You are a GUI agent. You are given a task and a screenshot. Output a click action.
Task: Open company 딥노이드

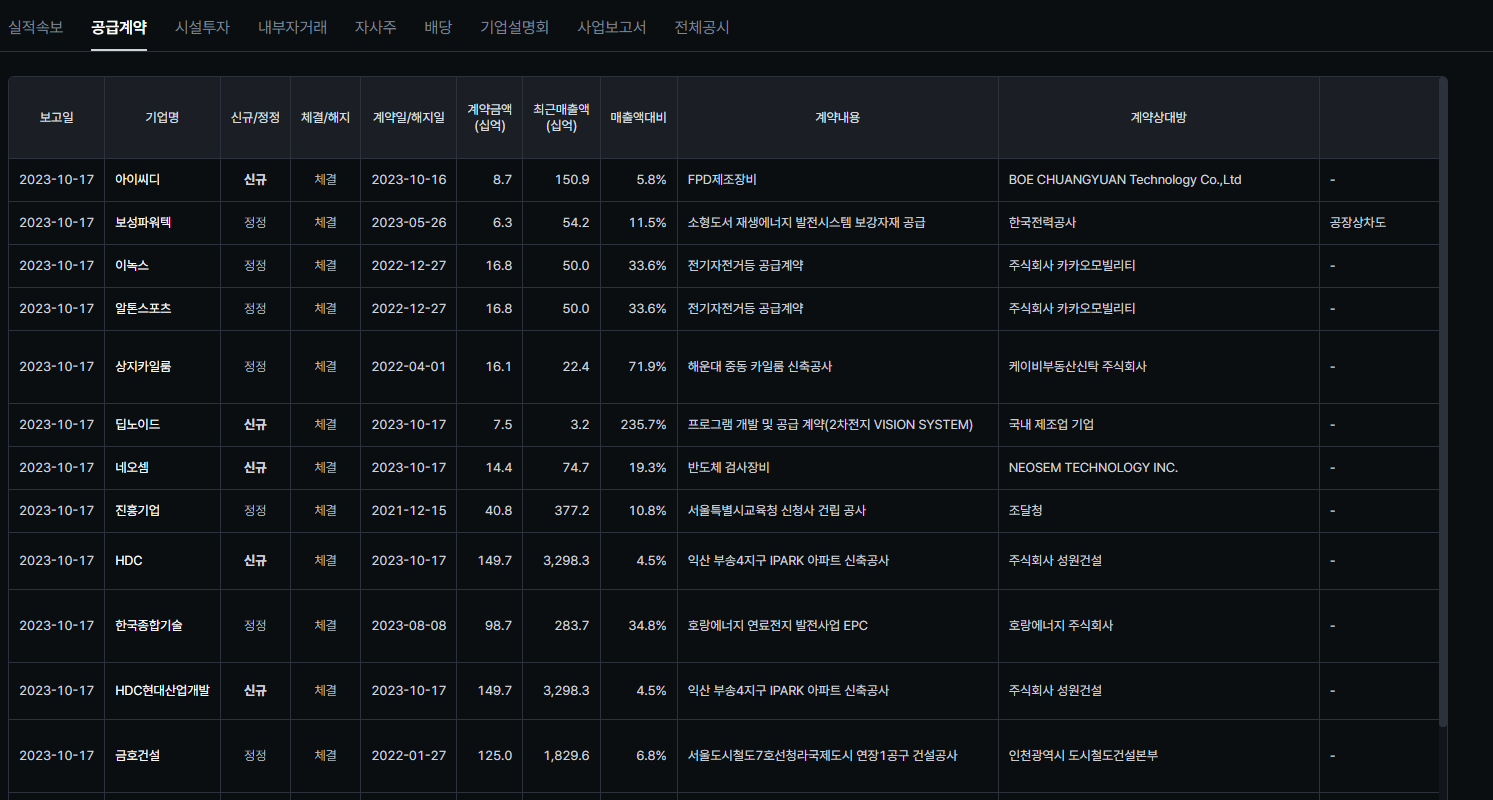(137, 425)
